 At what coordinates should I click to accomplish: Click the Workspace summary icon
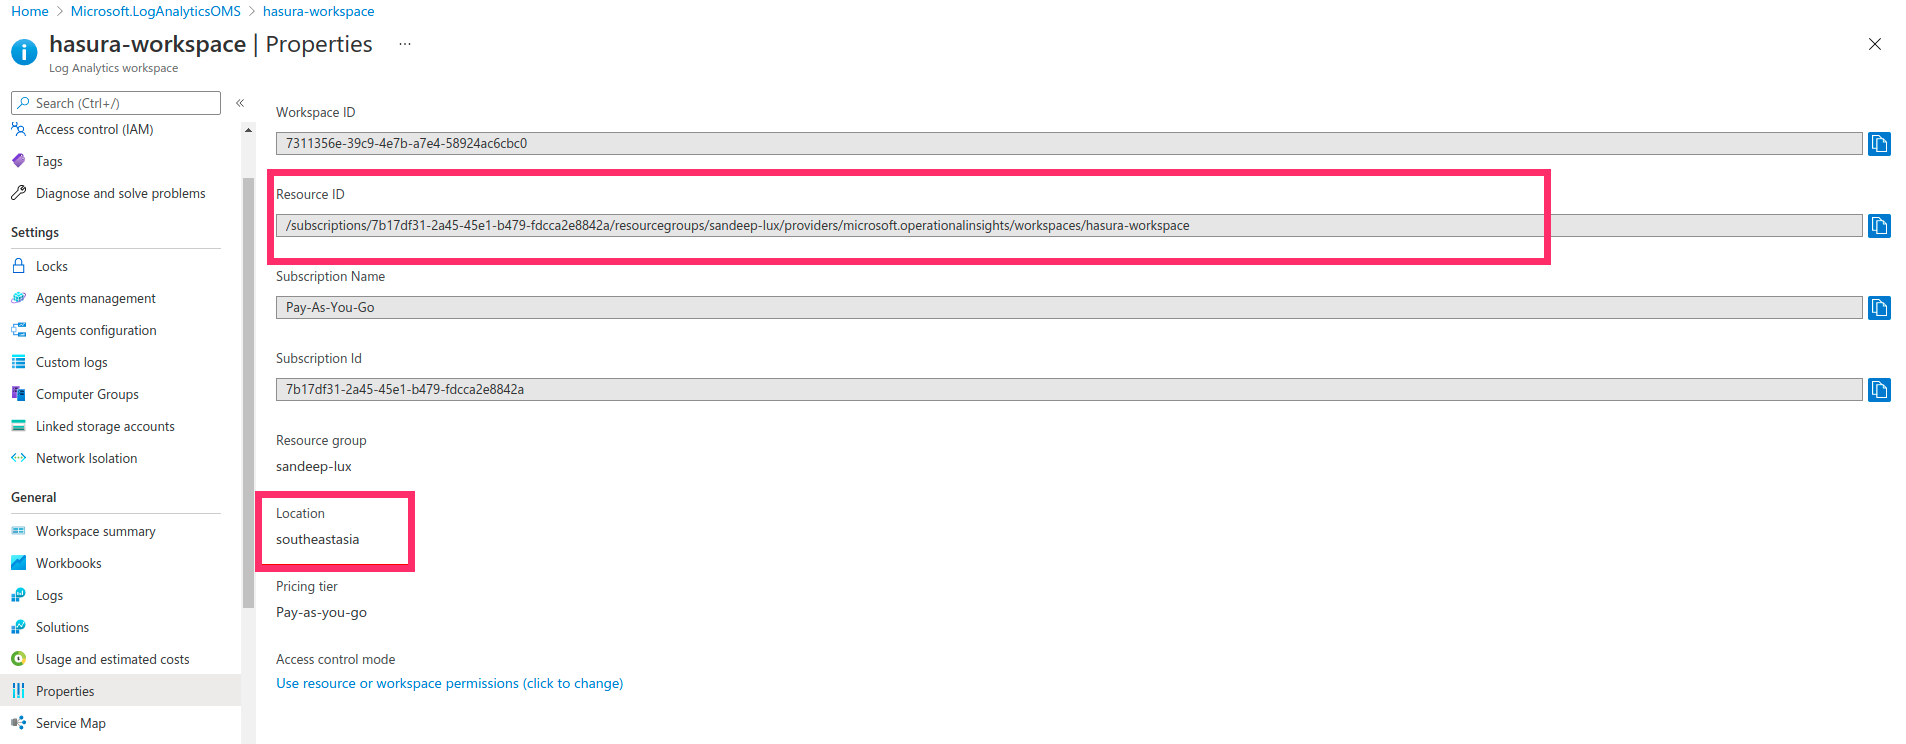click(18, 531)
